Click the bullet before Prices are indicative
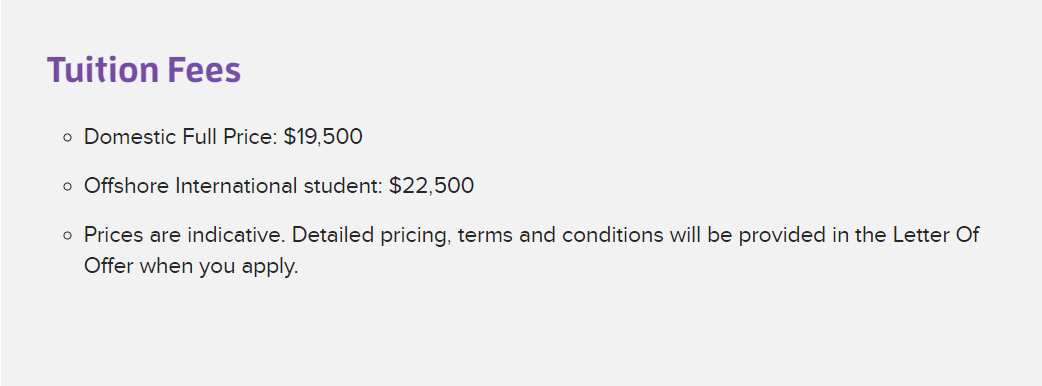 tap(66, 235)
